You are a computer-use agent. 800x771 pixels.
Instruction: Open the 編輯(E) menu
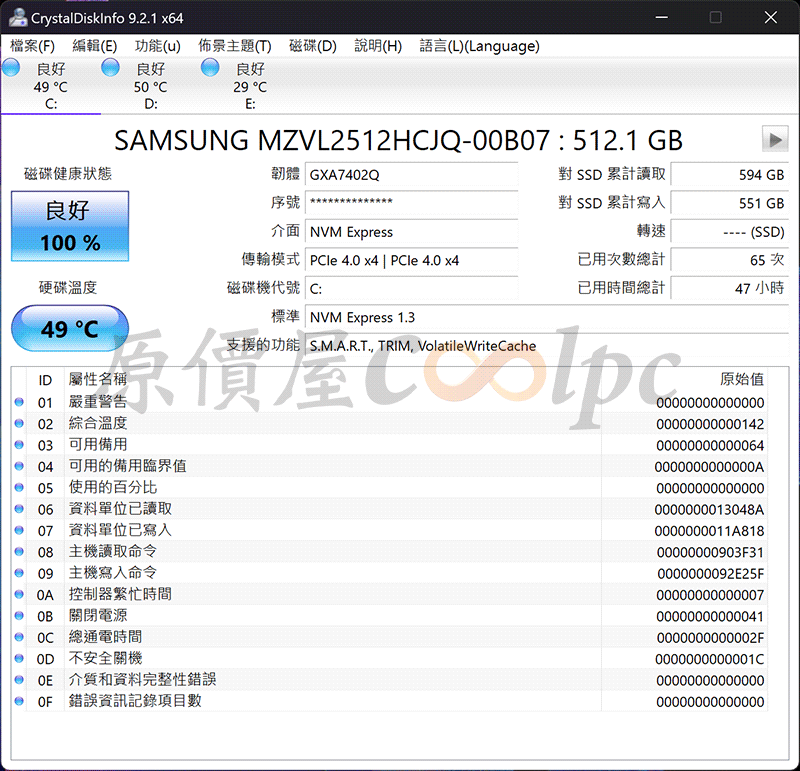pos(95,46)
